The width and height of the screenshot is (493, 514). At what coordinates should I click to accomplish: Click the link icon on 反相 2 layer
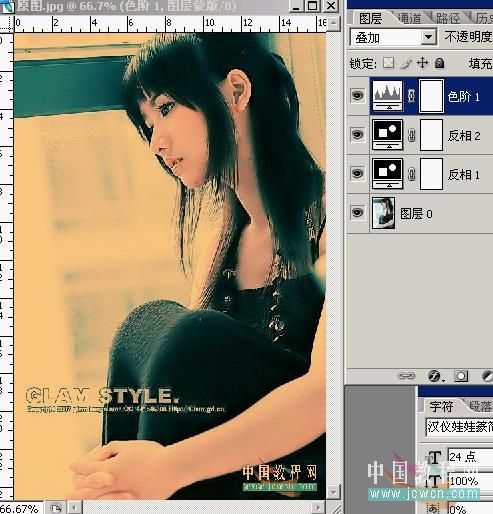411,135
